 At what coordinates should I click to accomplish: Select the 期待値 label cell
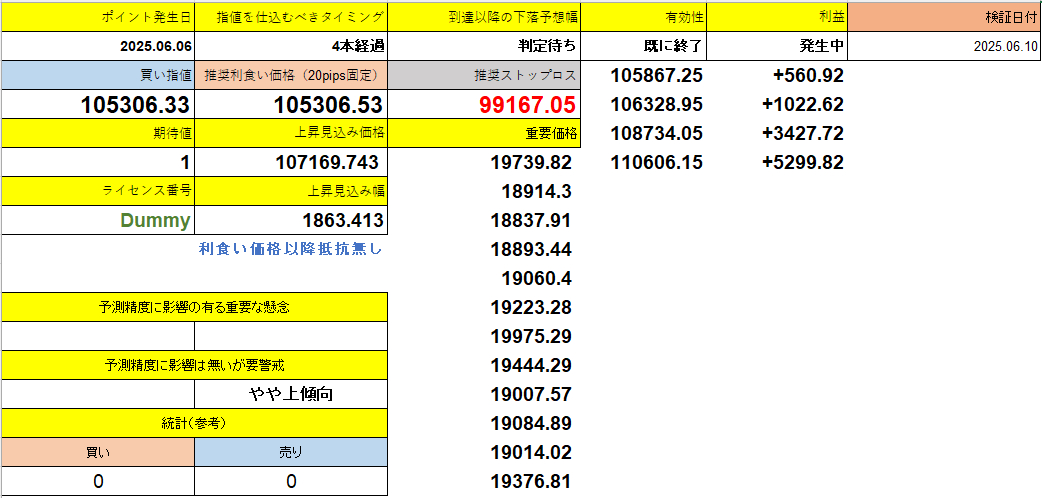tap(98, 133)
